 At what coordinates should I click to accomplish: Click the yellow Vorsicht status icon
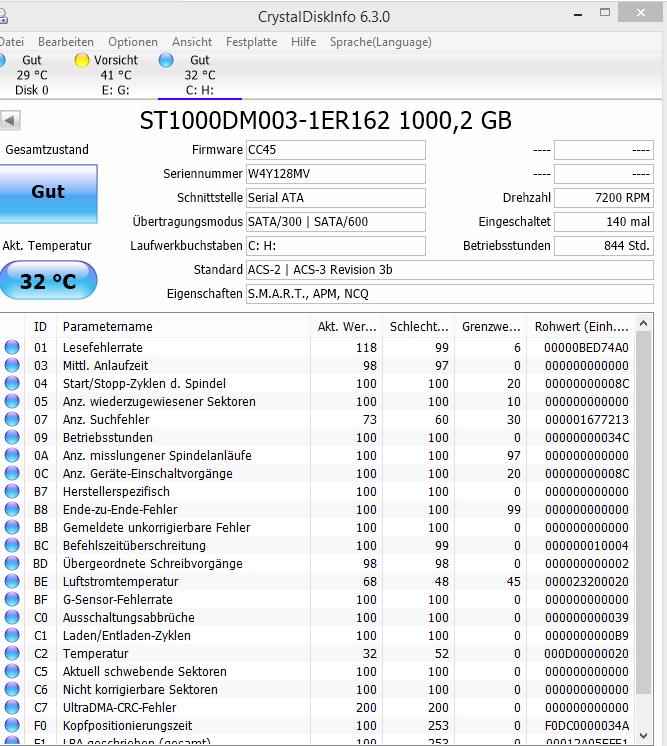[x=82, y=60]
